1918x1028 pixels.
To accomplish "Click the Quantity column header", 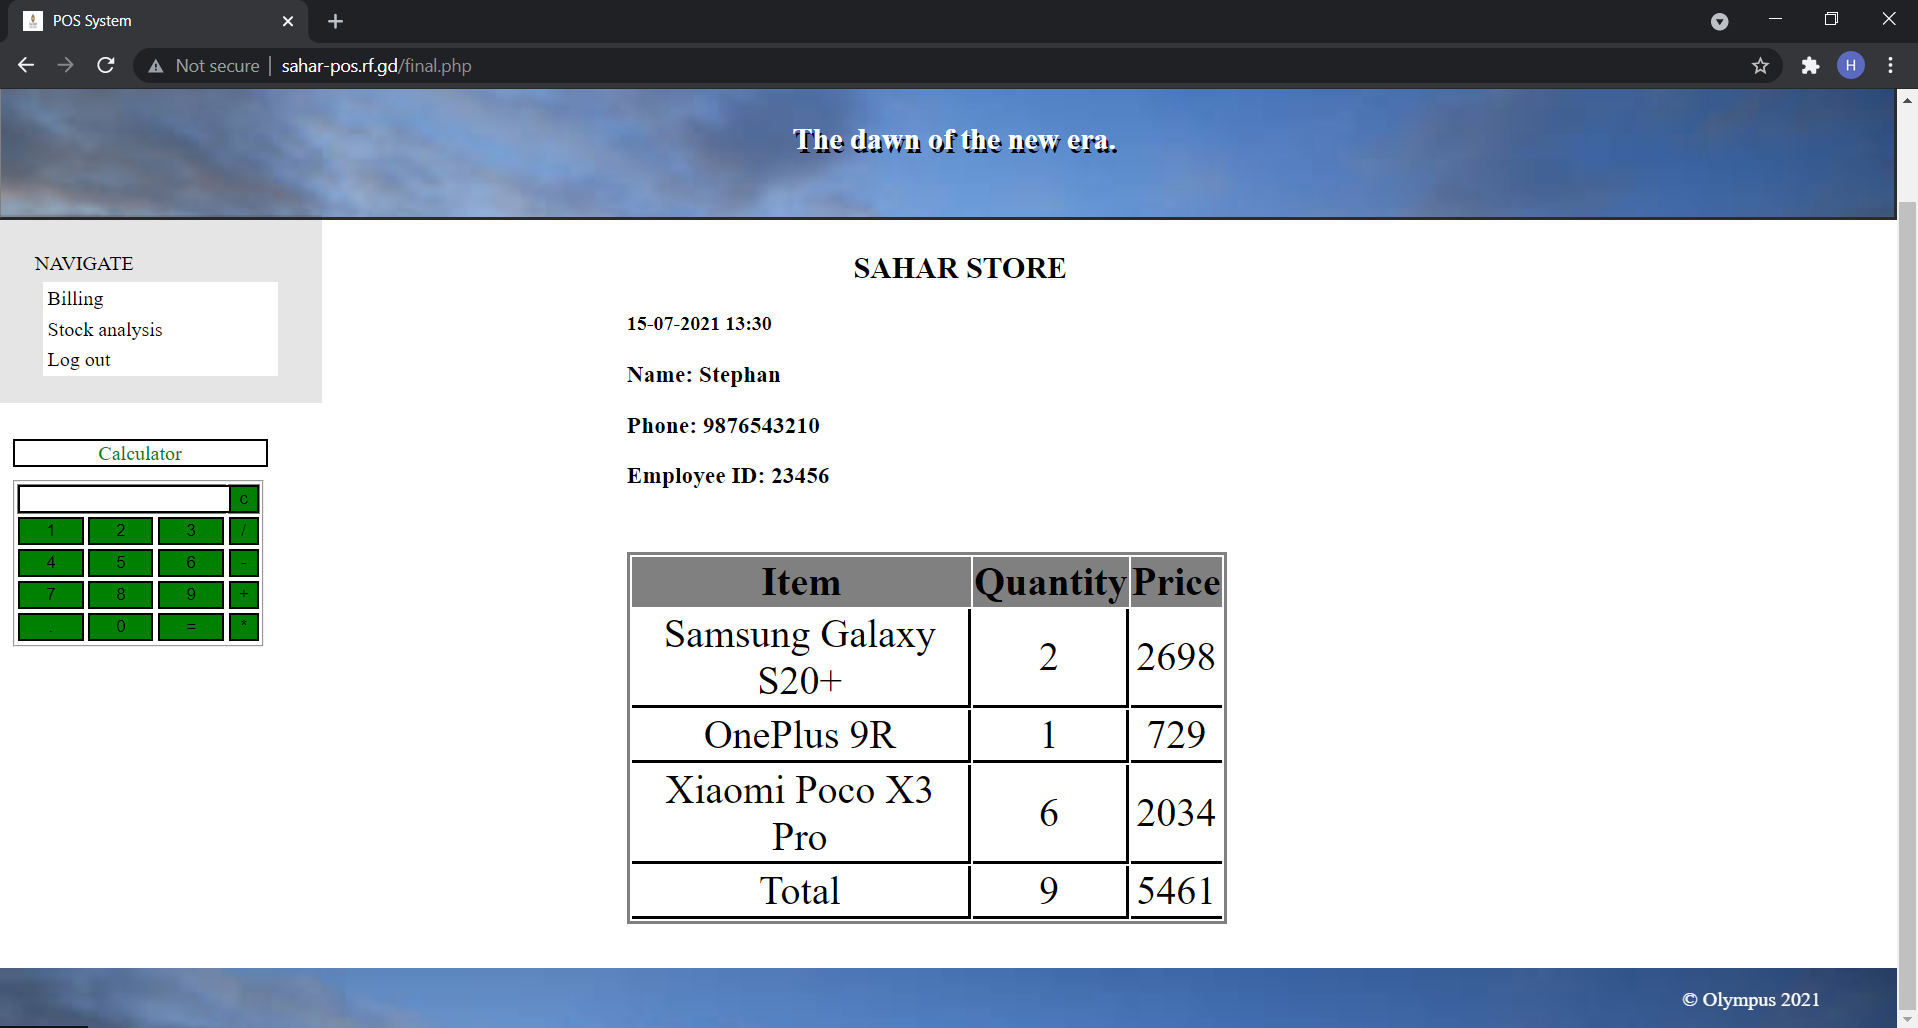I will (x=1050, y=582).
